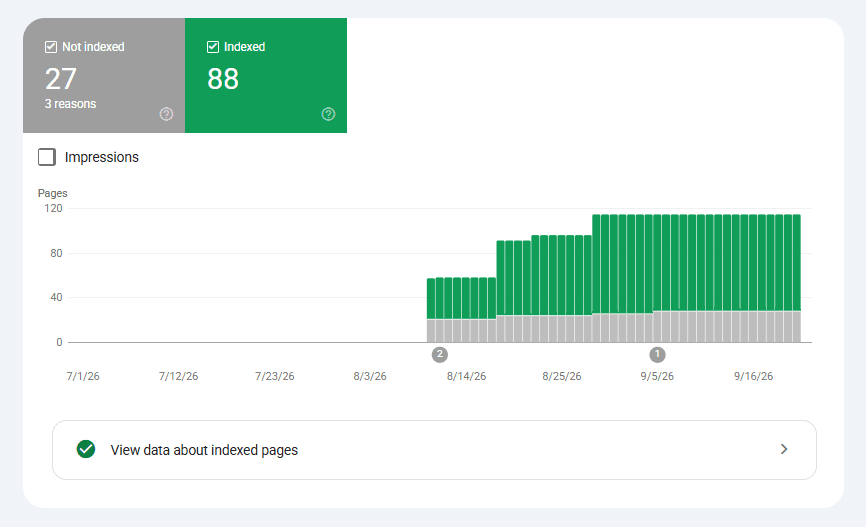Click the green checkmark icon beside View data
866x527 pixels.
pos(86,450)
